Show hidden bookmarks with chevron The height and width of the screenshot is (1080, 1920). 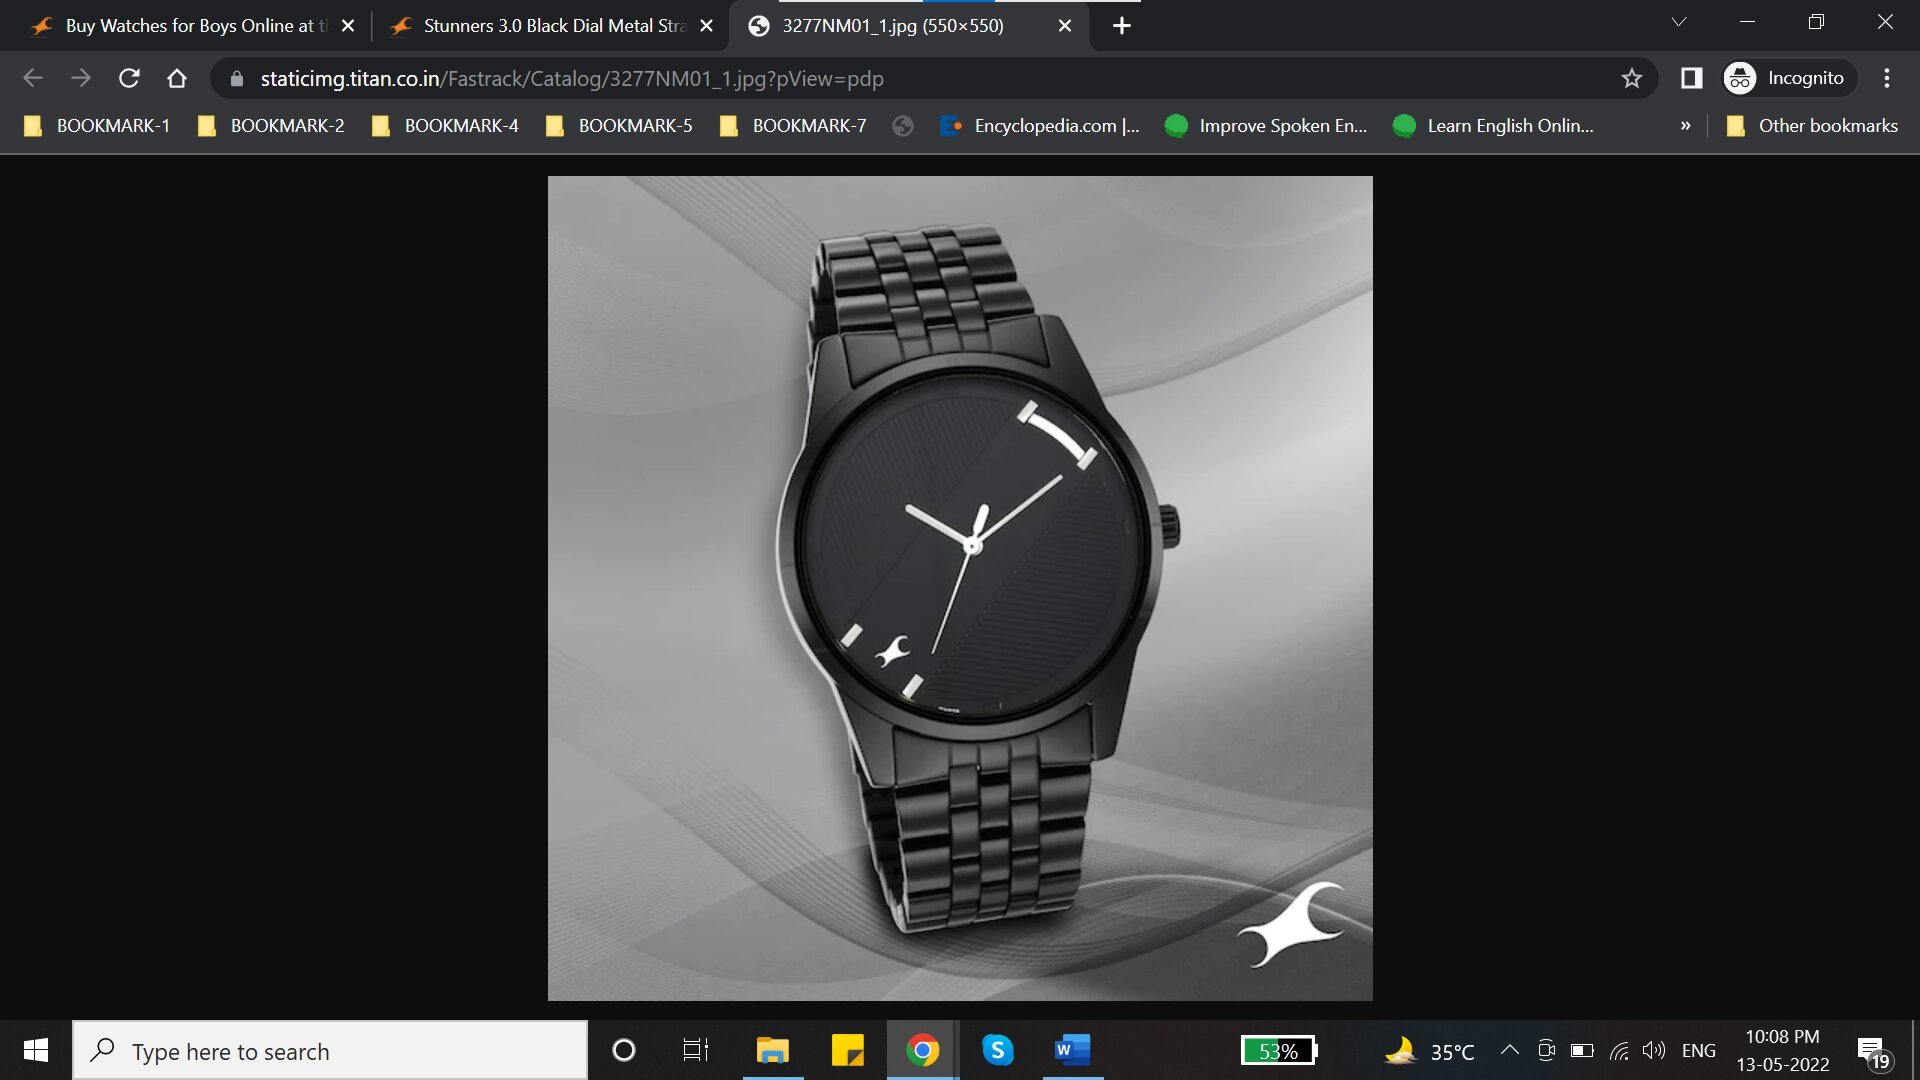pyautogui.click(x=1686, y=126)
